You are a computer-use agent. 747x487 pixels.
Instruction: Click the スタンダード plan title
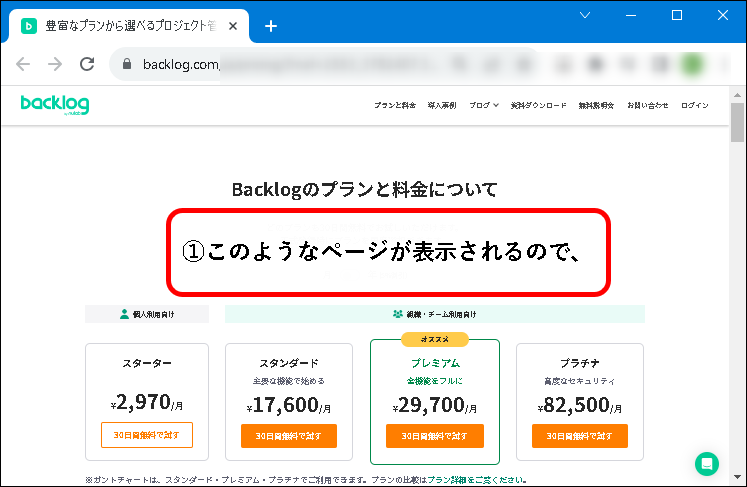pyautogui.click(x=289, y=363)
